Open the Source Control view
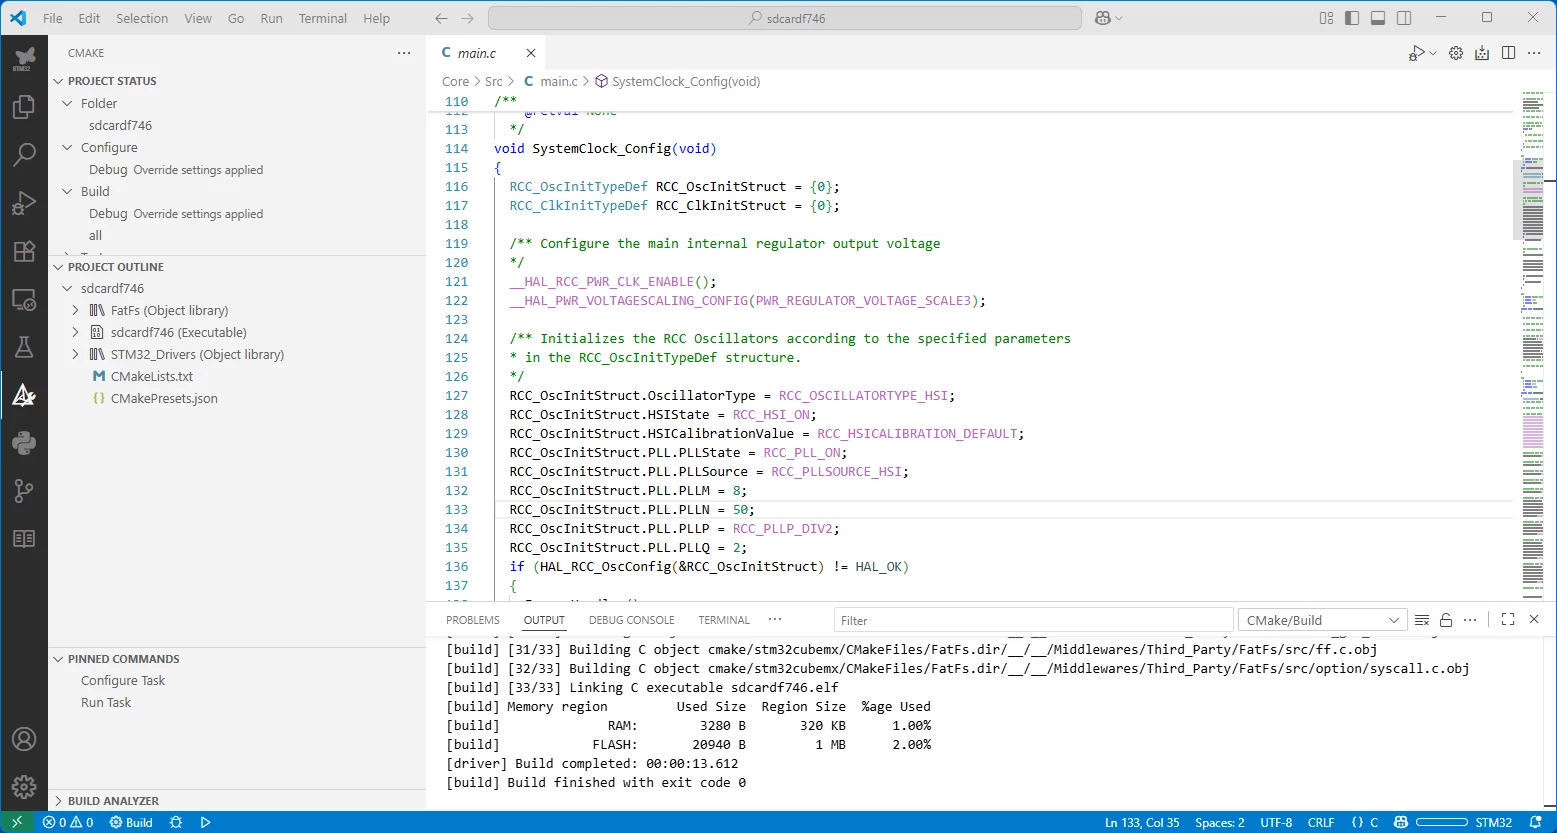 [x=24, y=491]
